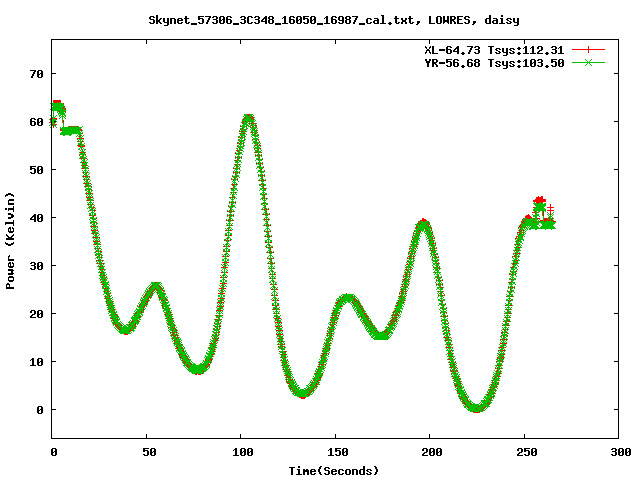Click the 300 tick label on x-axis
The height and width of the screenshot is (480, 640).
(x=621, y=452)
